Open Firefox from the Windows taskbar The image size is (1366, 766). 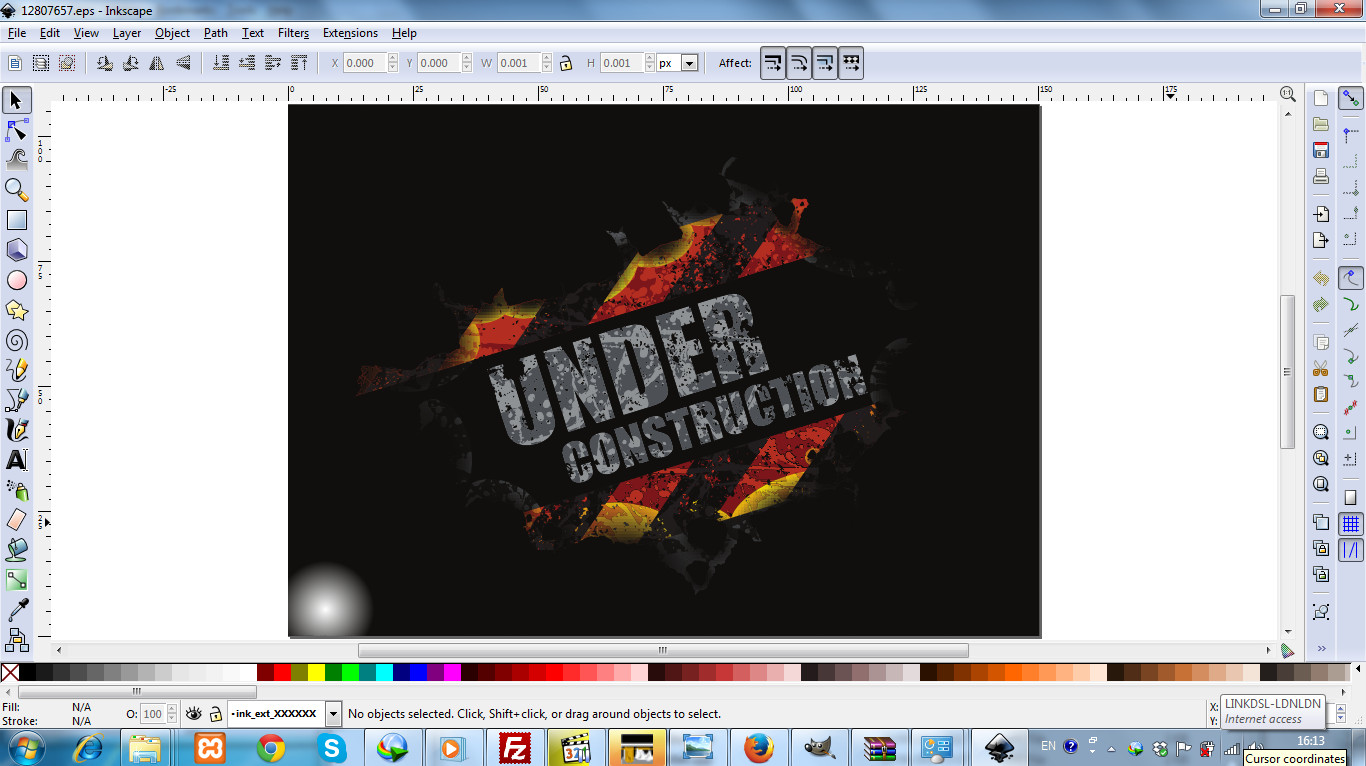[759, 747]
